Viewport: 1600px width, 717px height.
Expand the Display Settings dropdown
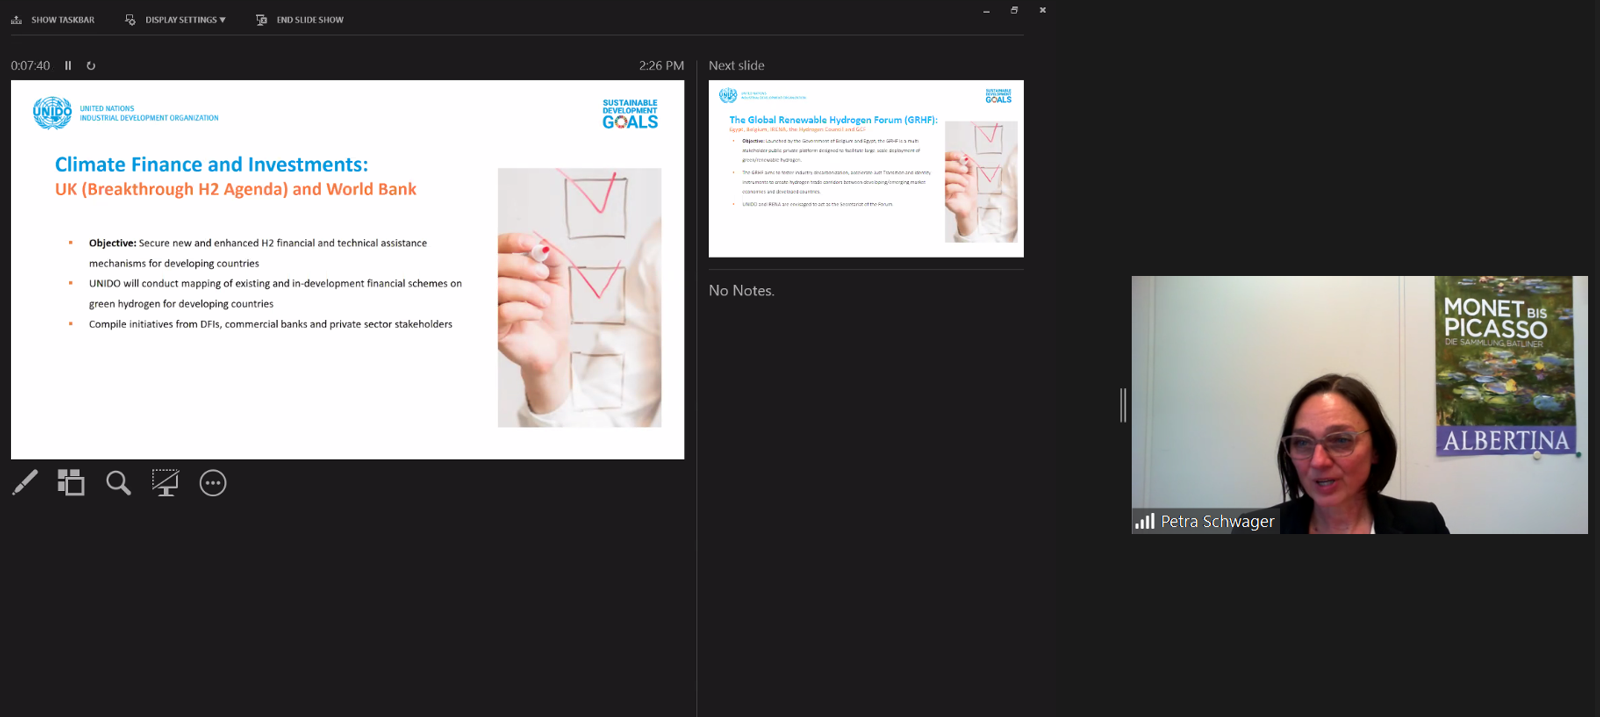[x=176, y=20]
